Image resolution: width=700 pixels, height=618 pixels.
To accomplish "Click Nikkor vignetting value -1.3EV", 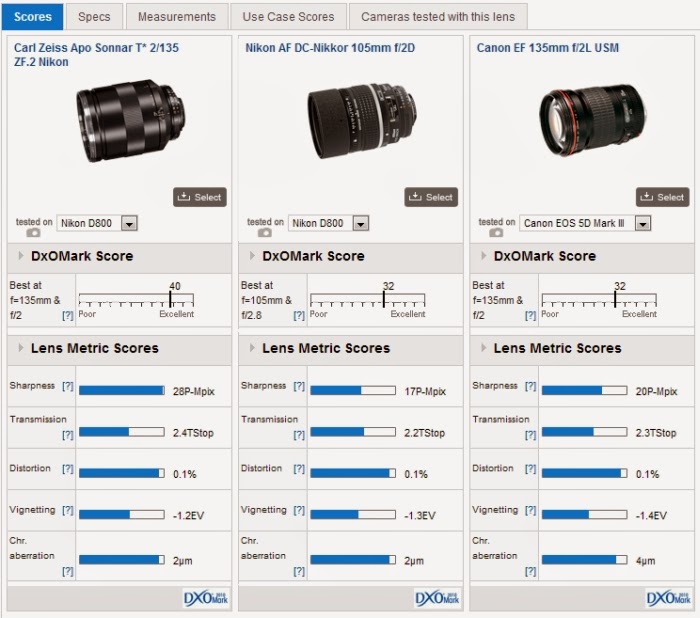I will pyautogui.click(x=420, y=516).
